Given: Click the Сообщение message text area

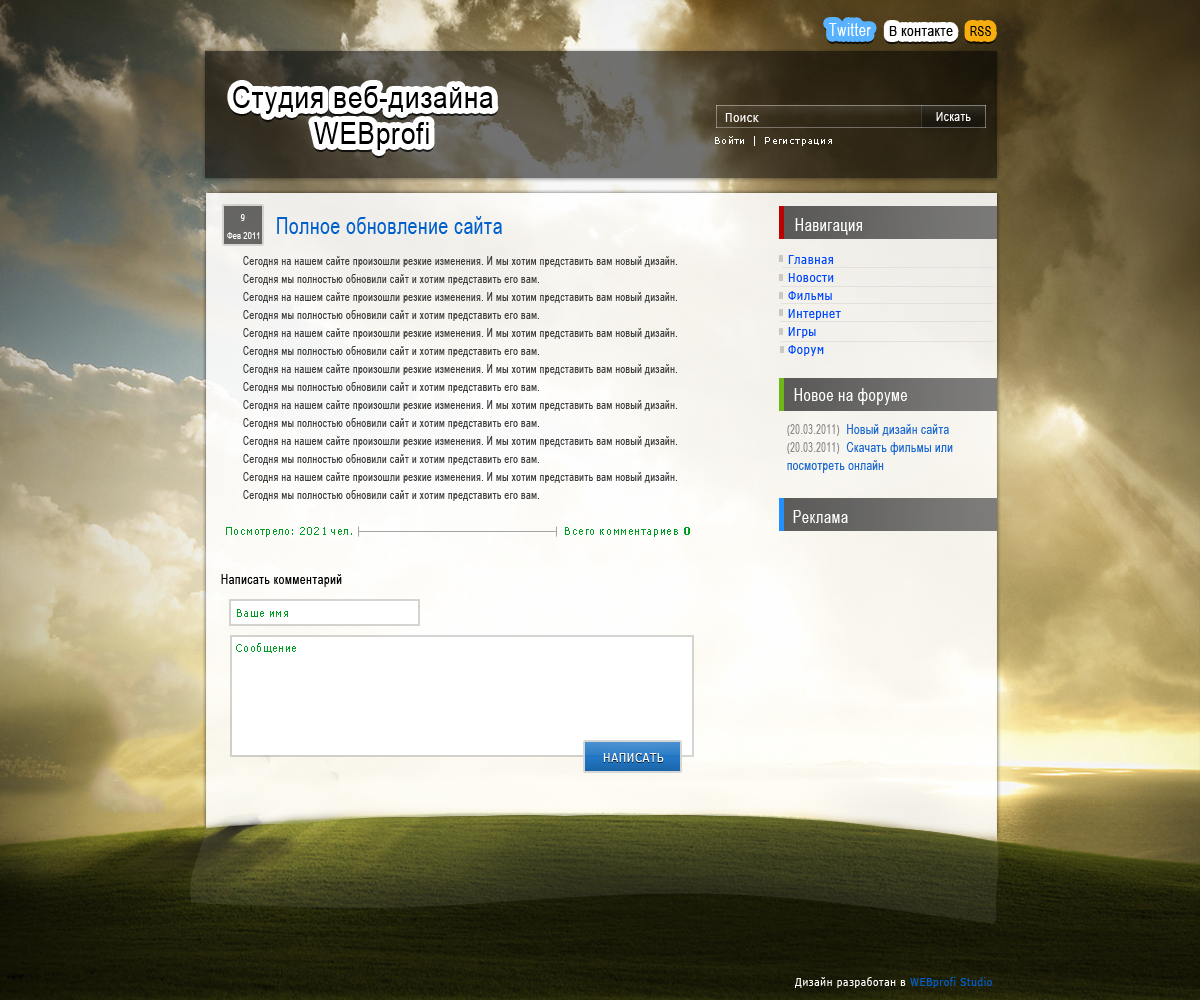Looking at the screenshot, I should coord(462,695).
